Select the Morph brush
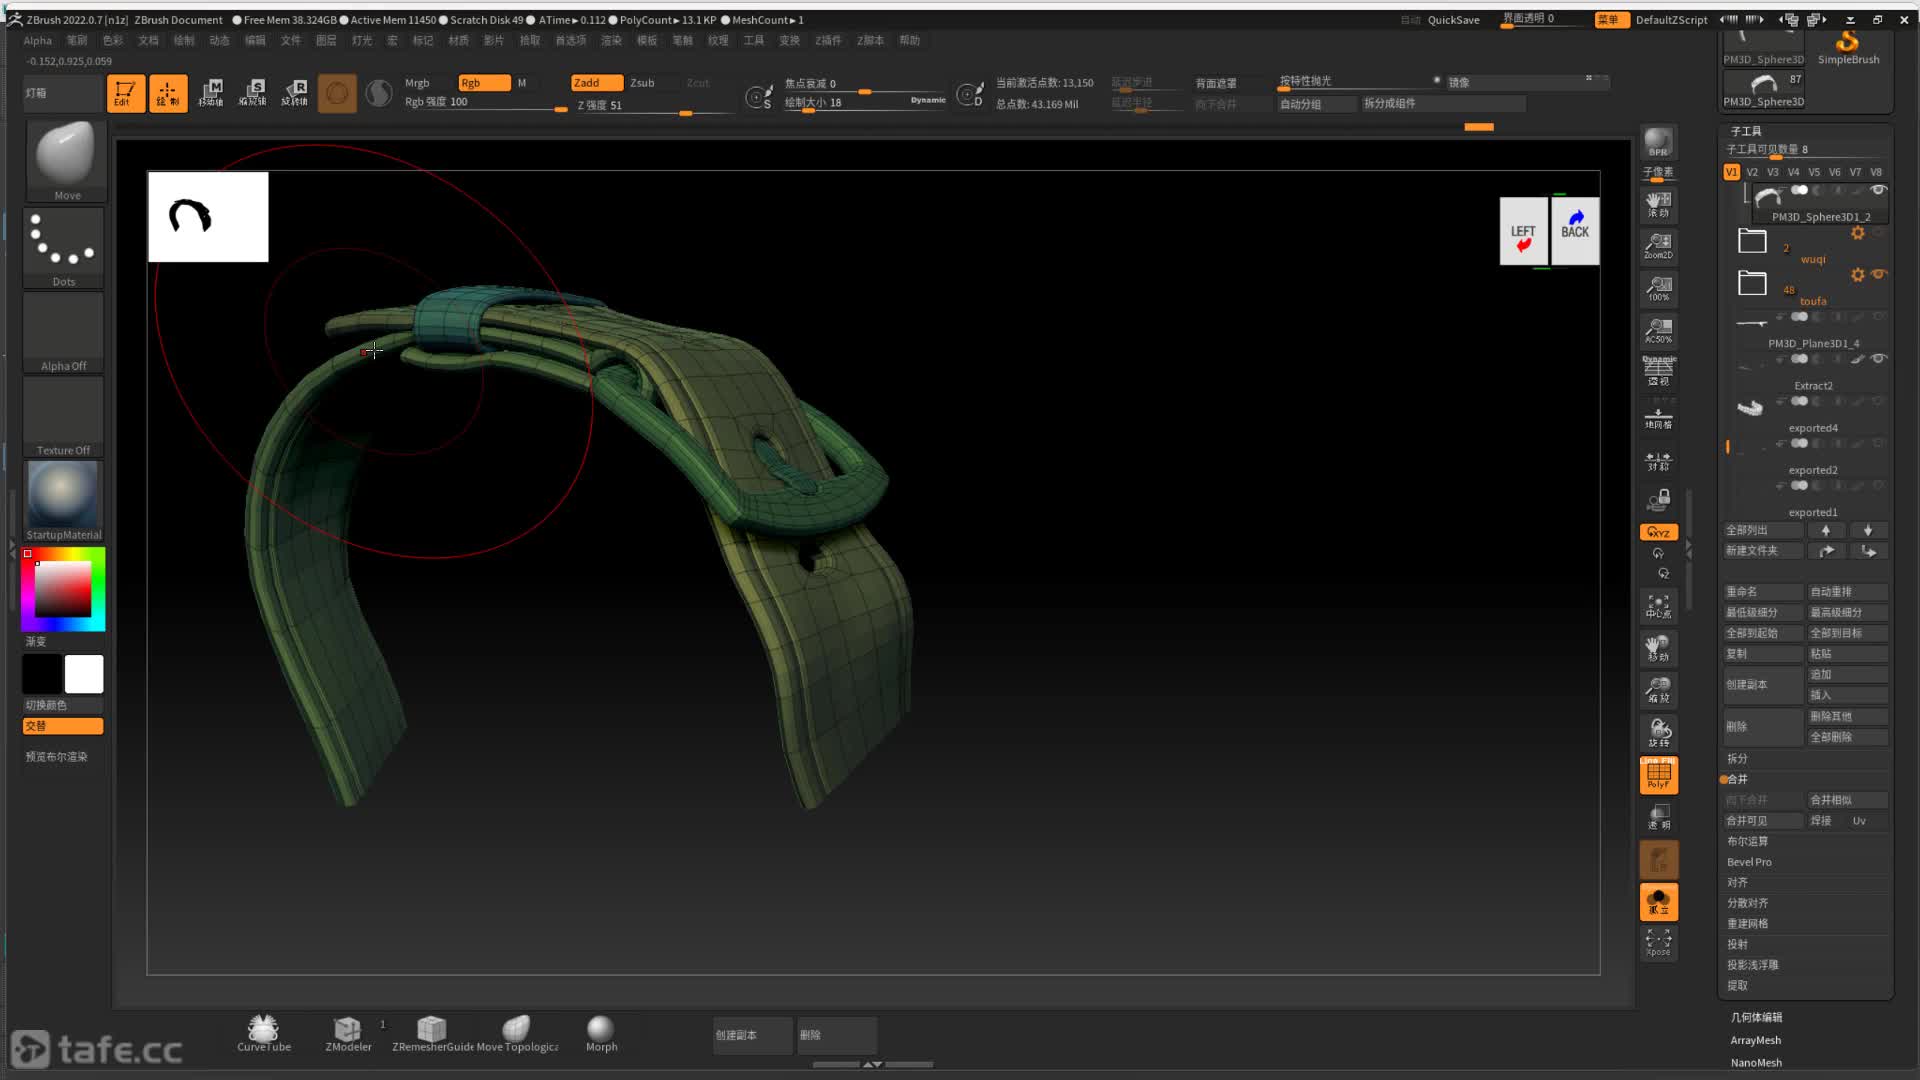The image size is (1920, 1080). (601, 1034)
